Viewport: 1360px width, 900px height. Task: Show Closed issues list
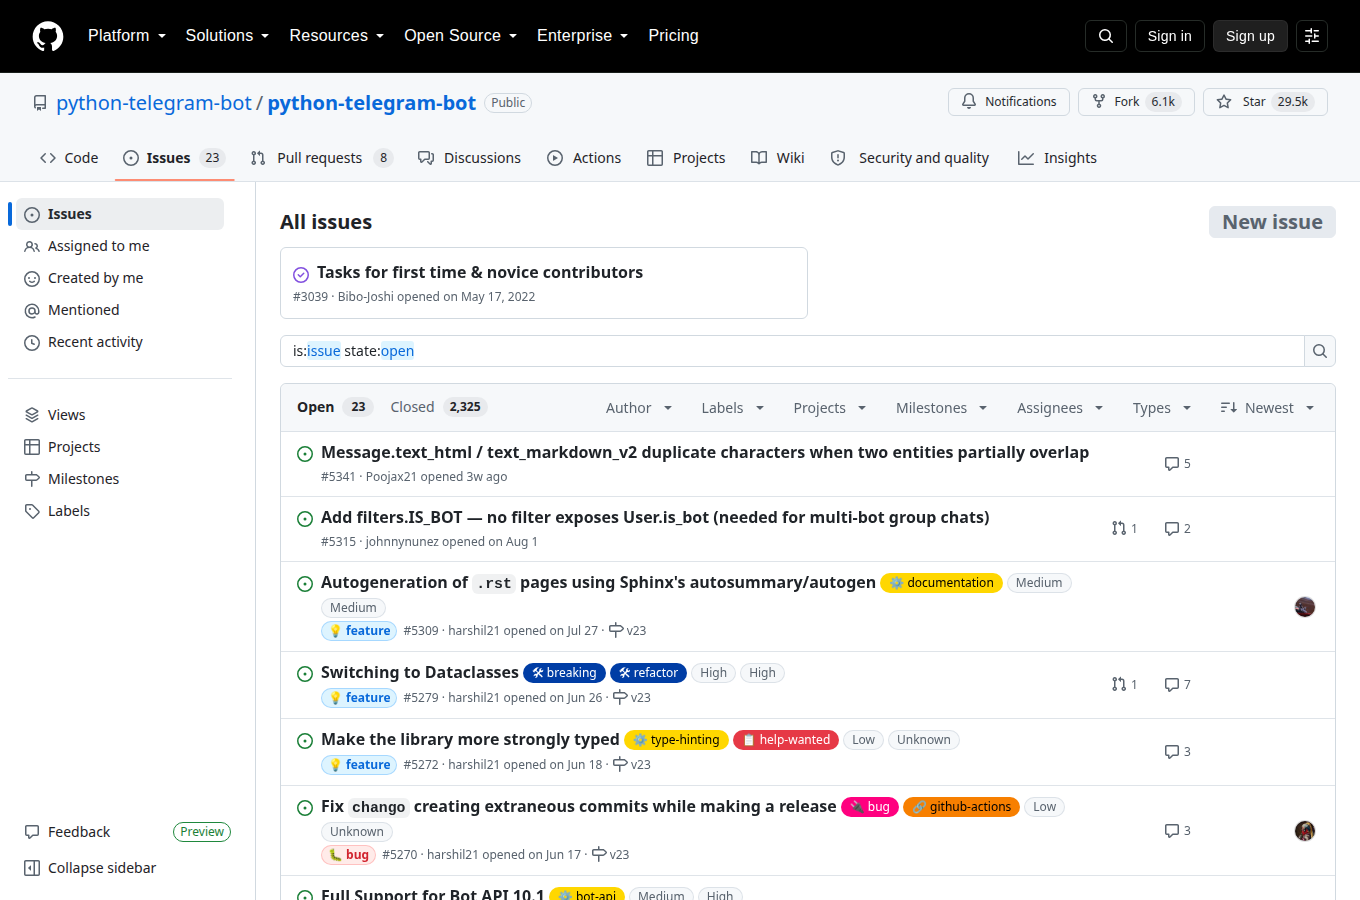[438, 407]
